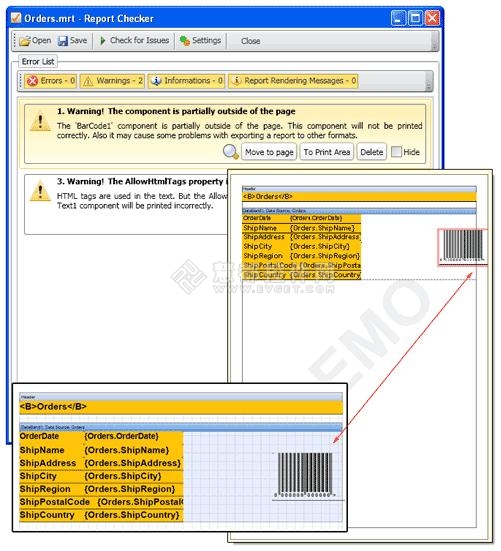Click '{Orders.ShipCity}' field in enlarged view

point(123,476)
